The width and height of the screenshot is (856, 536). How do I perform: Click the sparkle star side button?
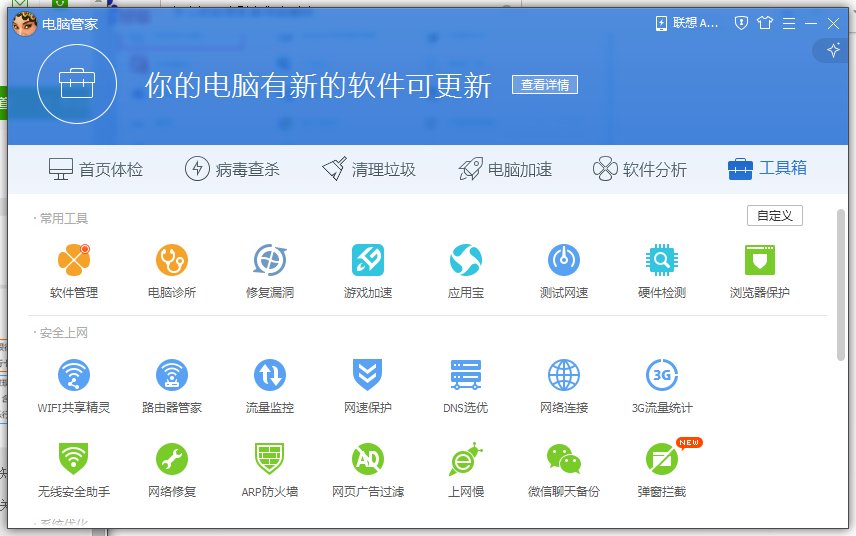coord(833,50)
